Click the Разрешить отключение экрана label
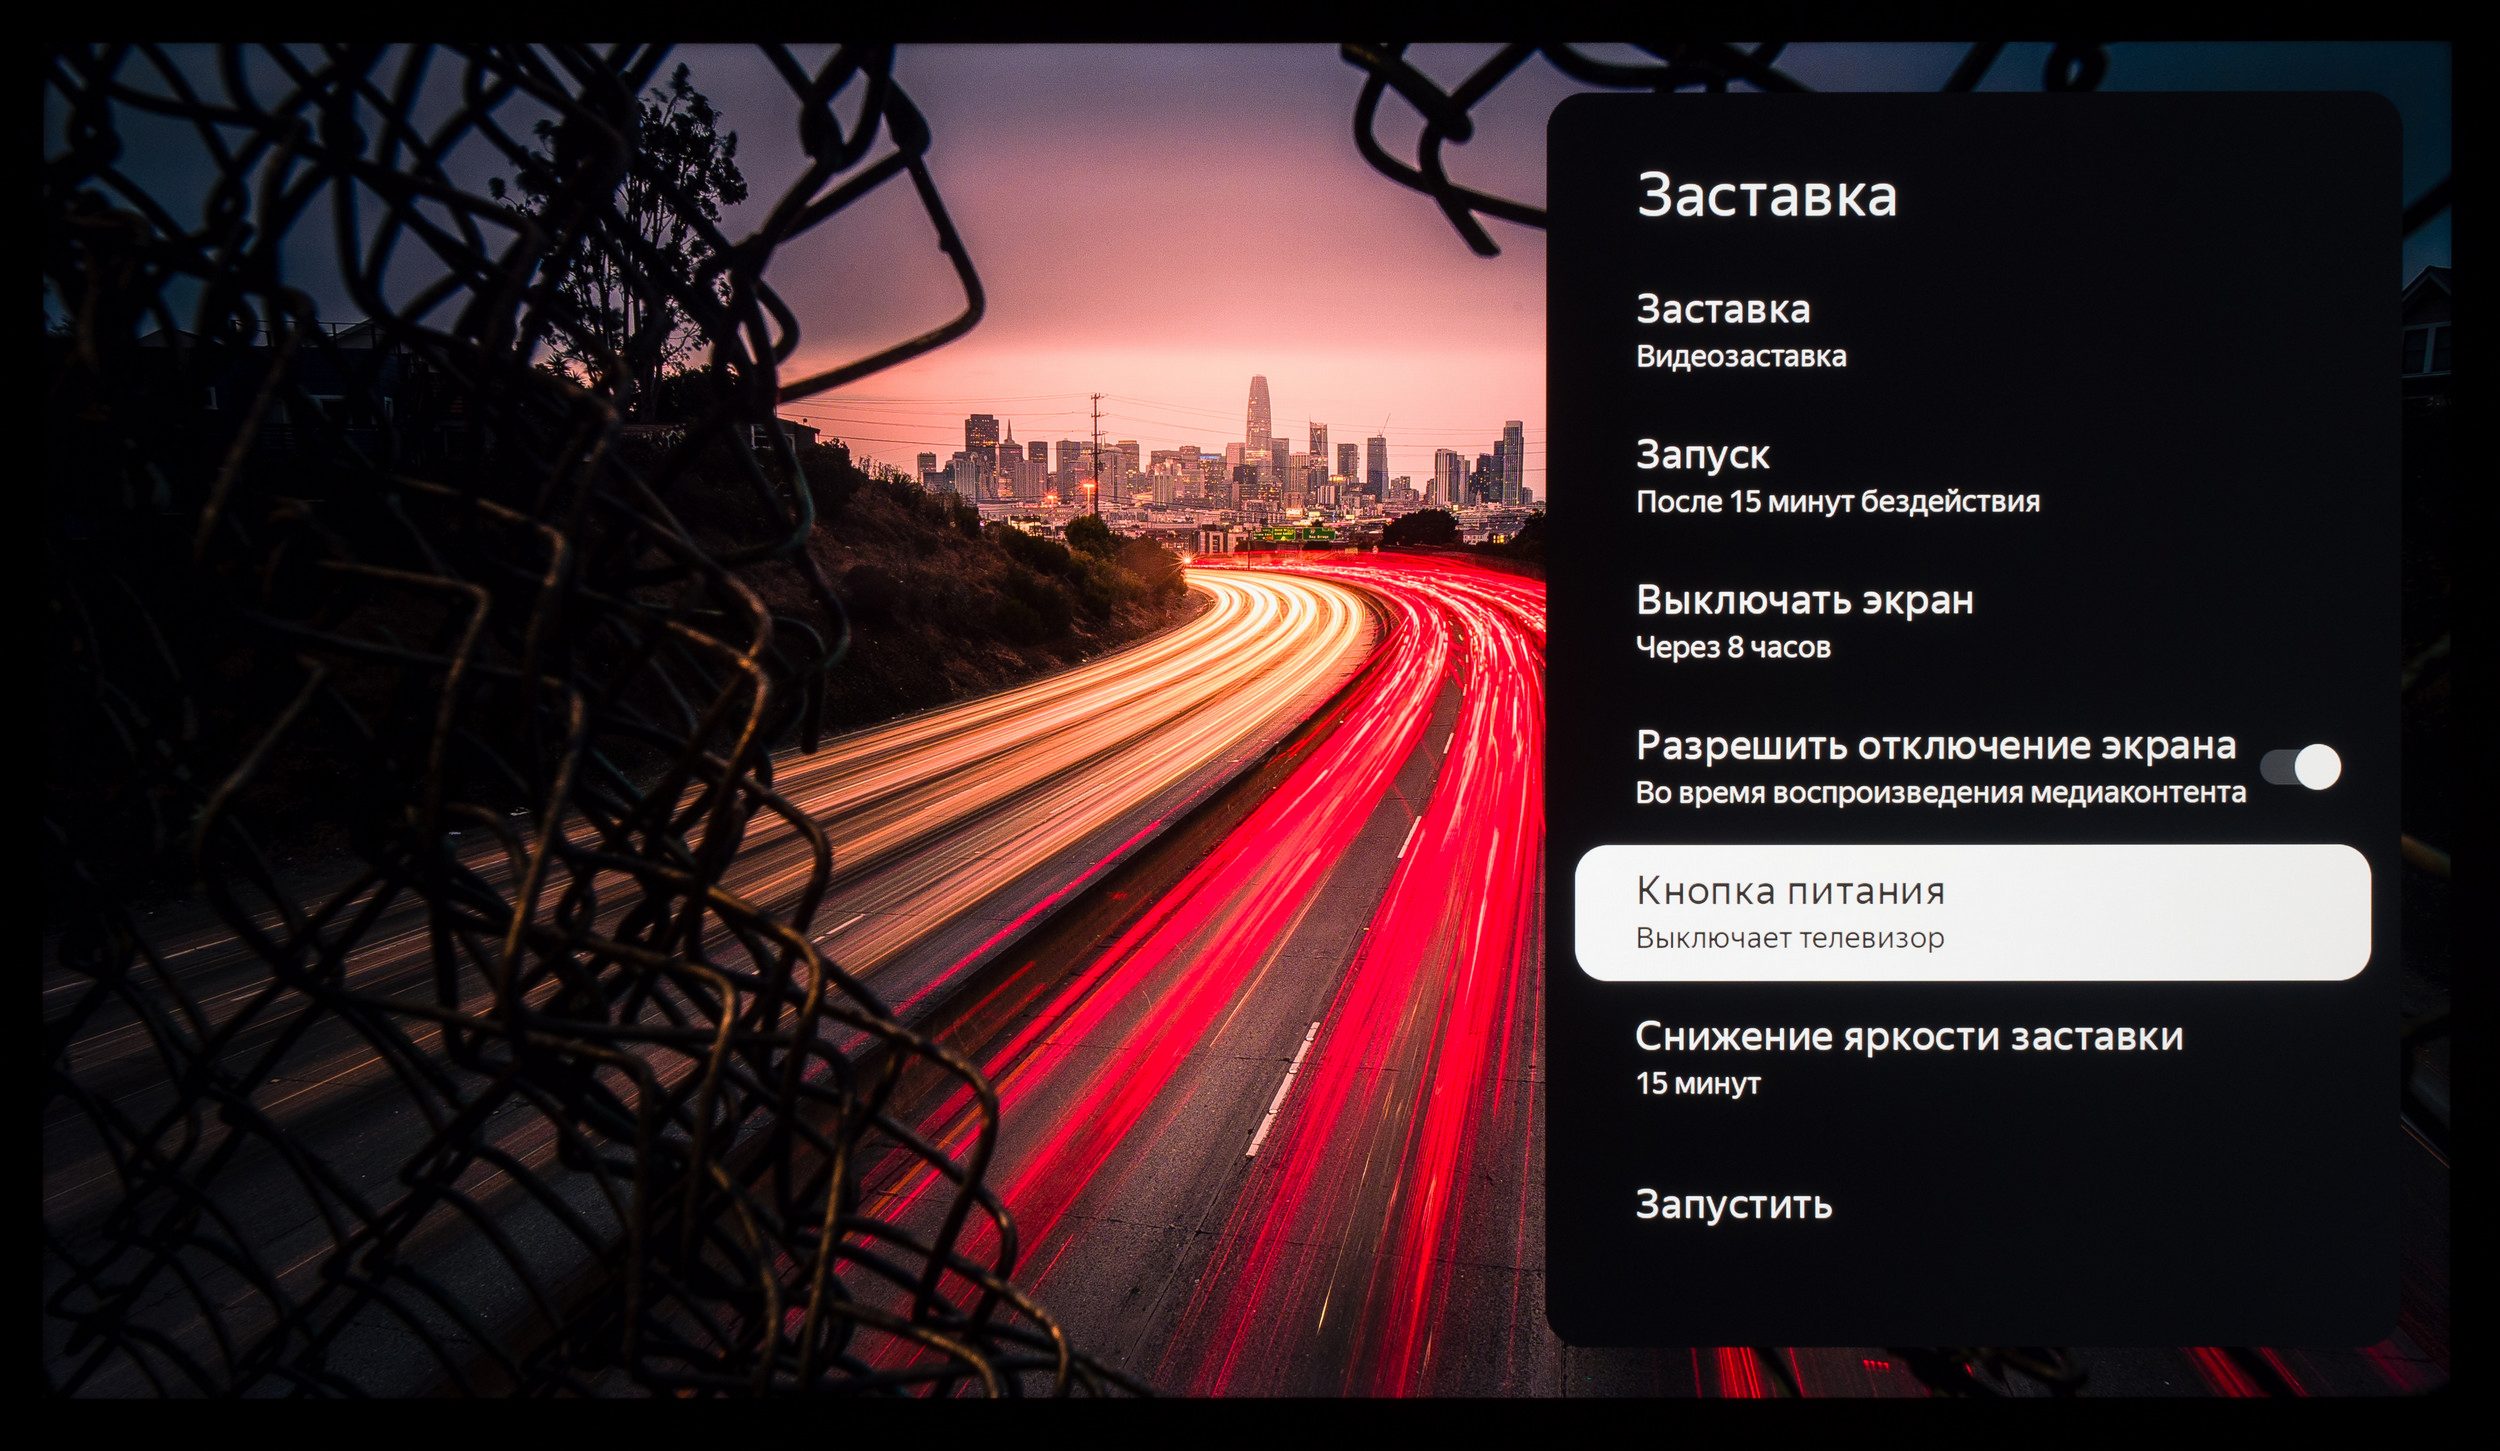The height and width of the screenshot is (1451, 2500). tap(1935, 746)
